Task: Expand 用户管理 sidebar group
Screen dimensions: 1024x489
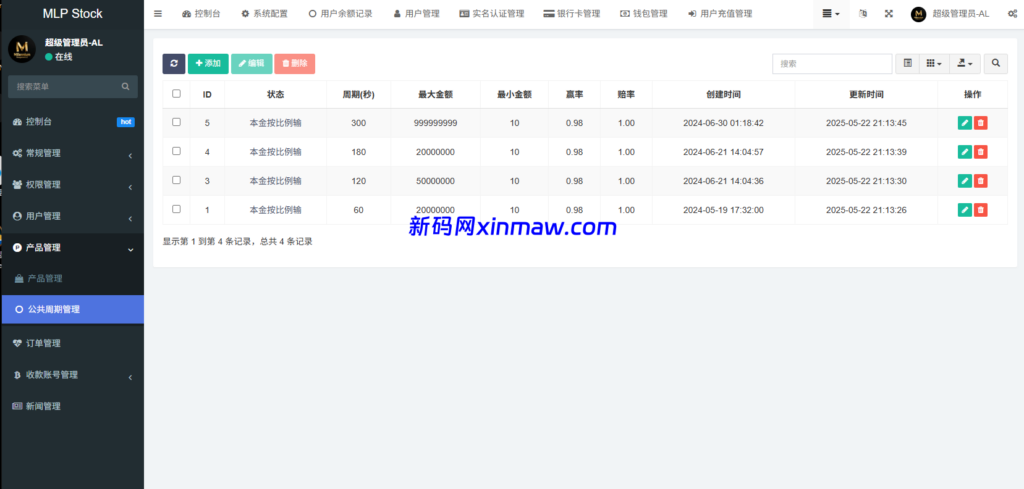Action: [x=72, y=216]
